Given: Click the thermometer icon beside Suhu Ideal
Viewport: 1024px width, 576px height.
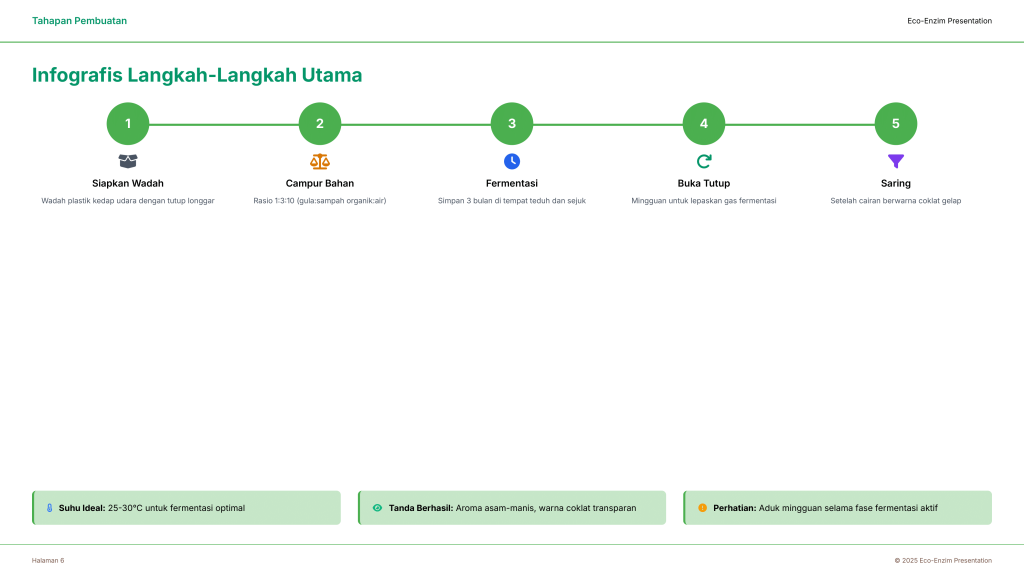Looking at the screenshot, I should pyautogui.click(x=49, y=508).
